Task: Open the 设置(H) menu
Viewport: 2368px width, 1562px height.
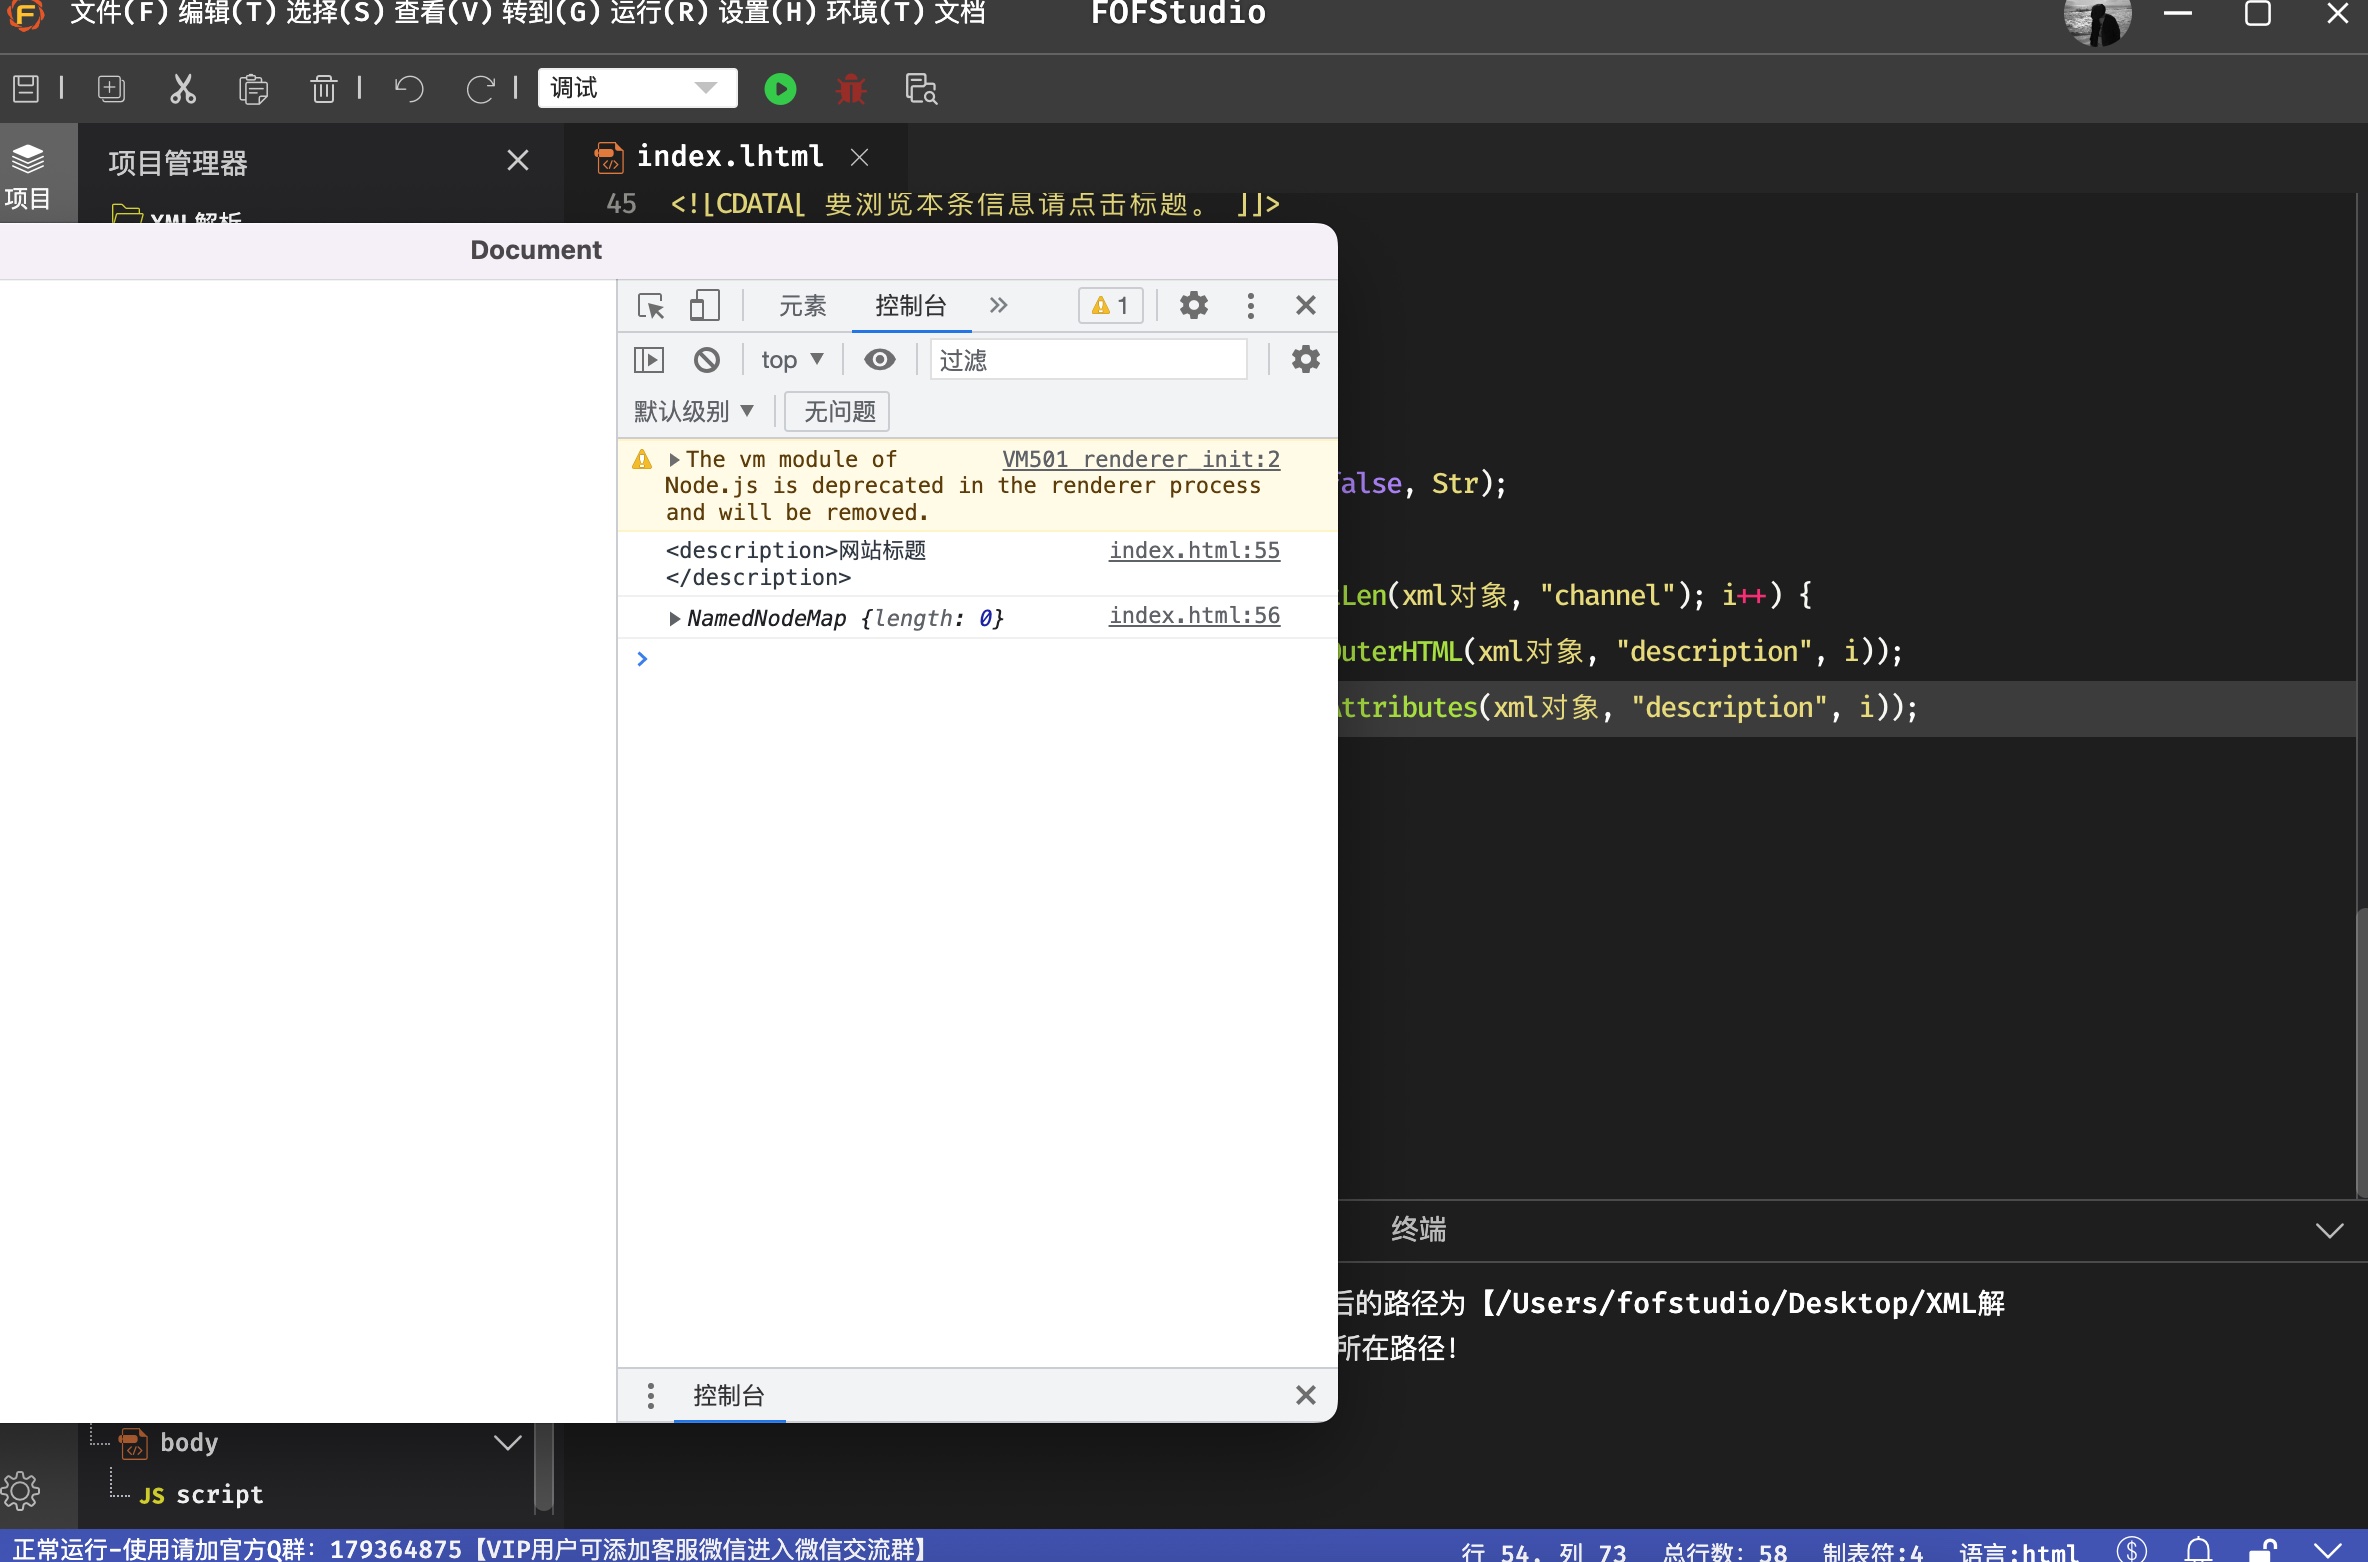Action: 767,14
